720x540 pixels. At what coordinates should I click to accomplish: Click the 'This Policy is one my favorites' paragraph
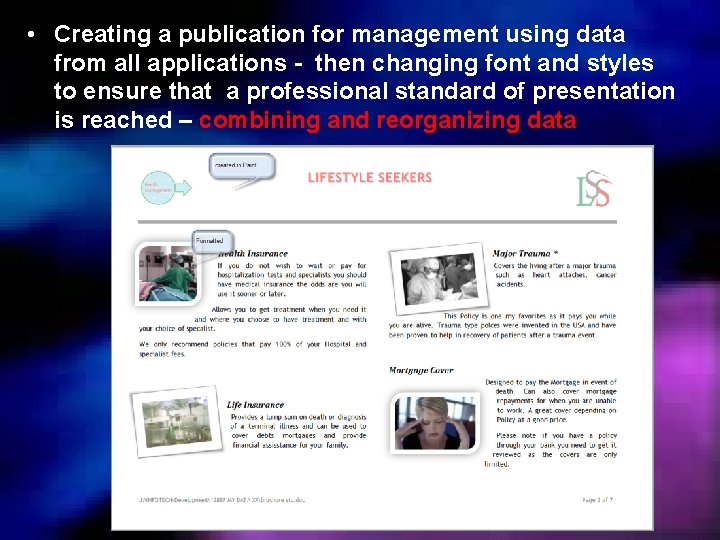tap(502, 326)
